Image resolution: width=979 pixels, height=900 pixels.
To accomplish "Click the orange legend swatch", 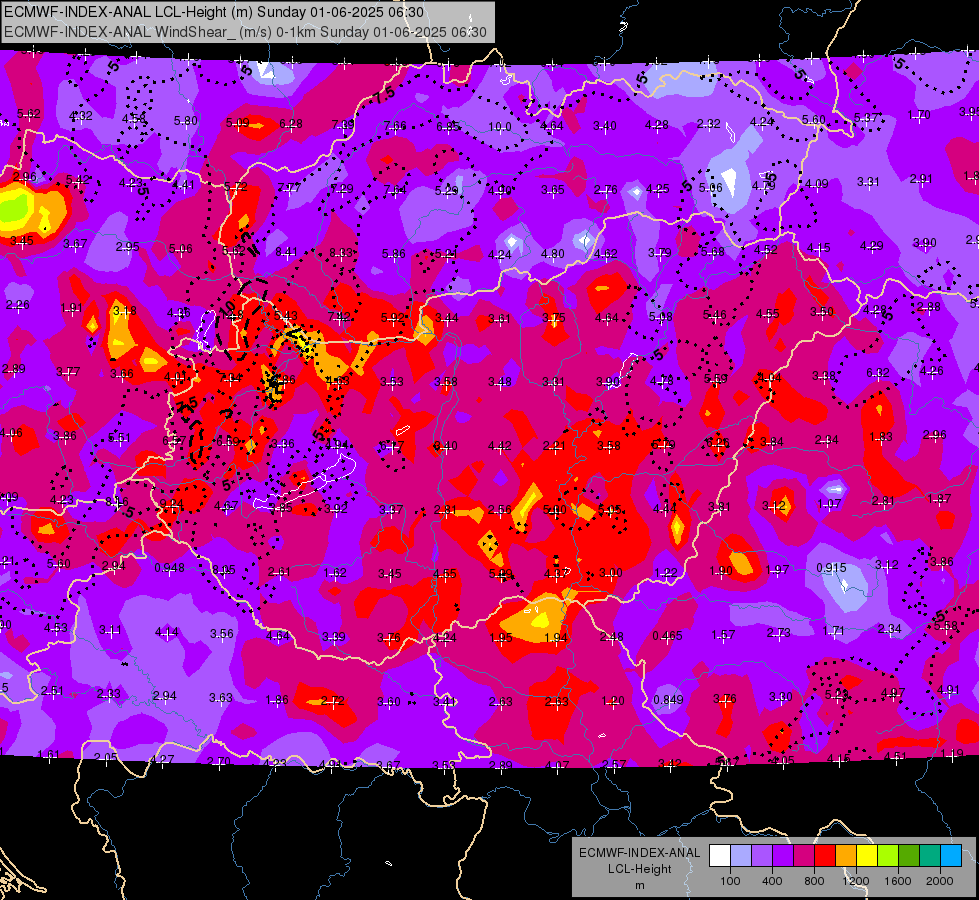I will tap(846, 855).
